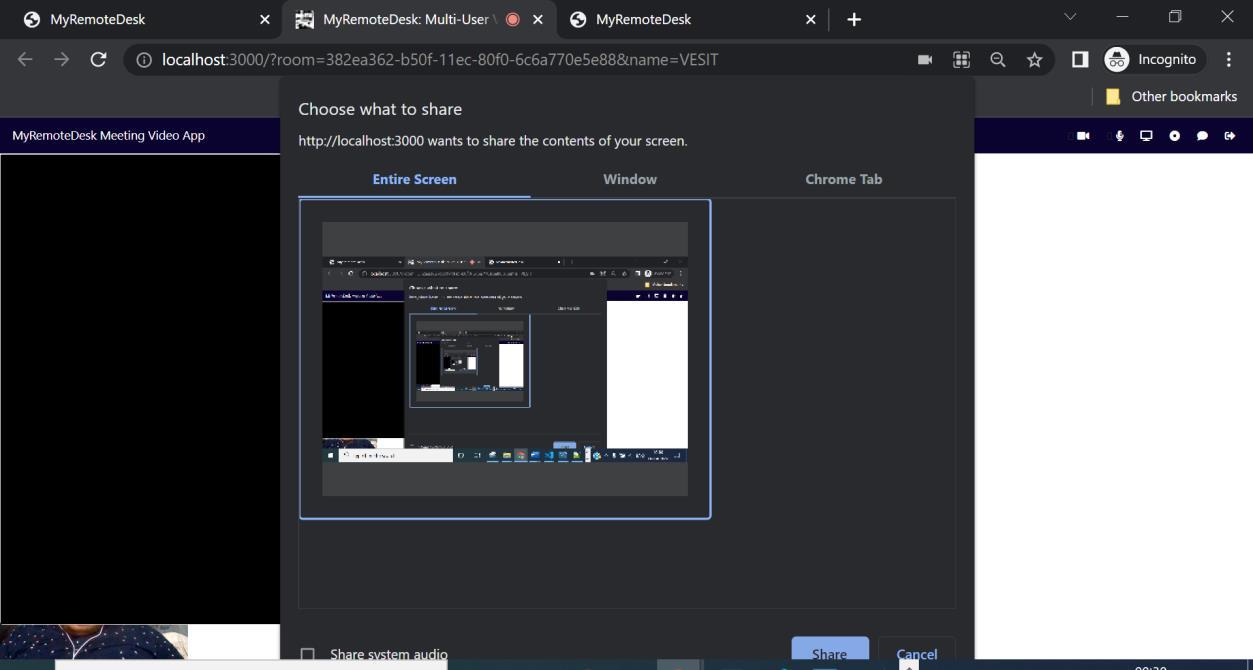
Task: Open the chat bubble icon
Action: click(x=1202, y=136)
